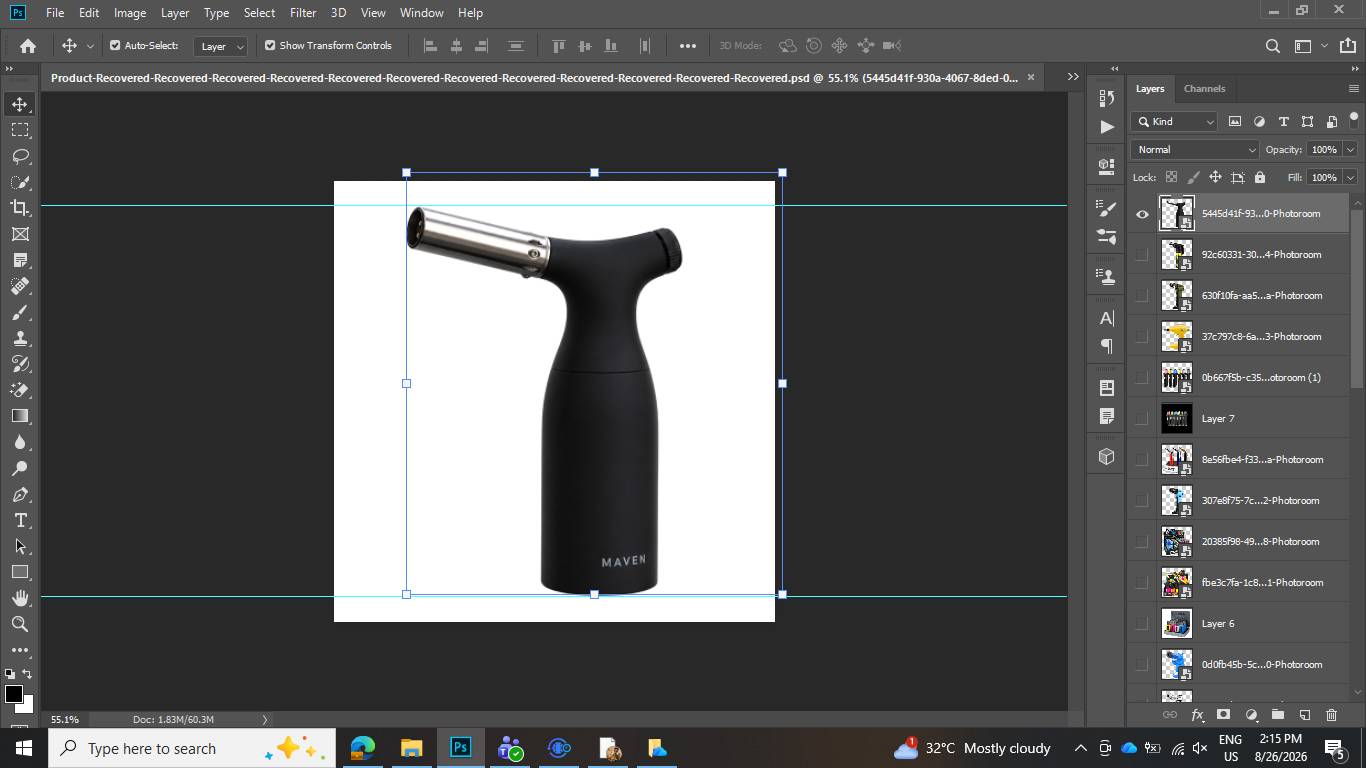Open the Normal blend mode dropdown
Screen dimensions: 1366x768
(1195, 149)
